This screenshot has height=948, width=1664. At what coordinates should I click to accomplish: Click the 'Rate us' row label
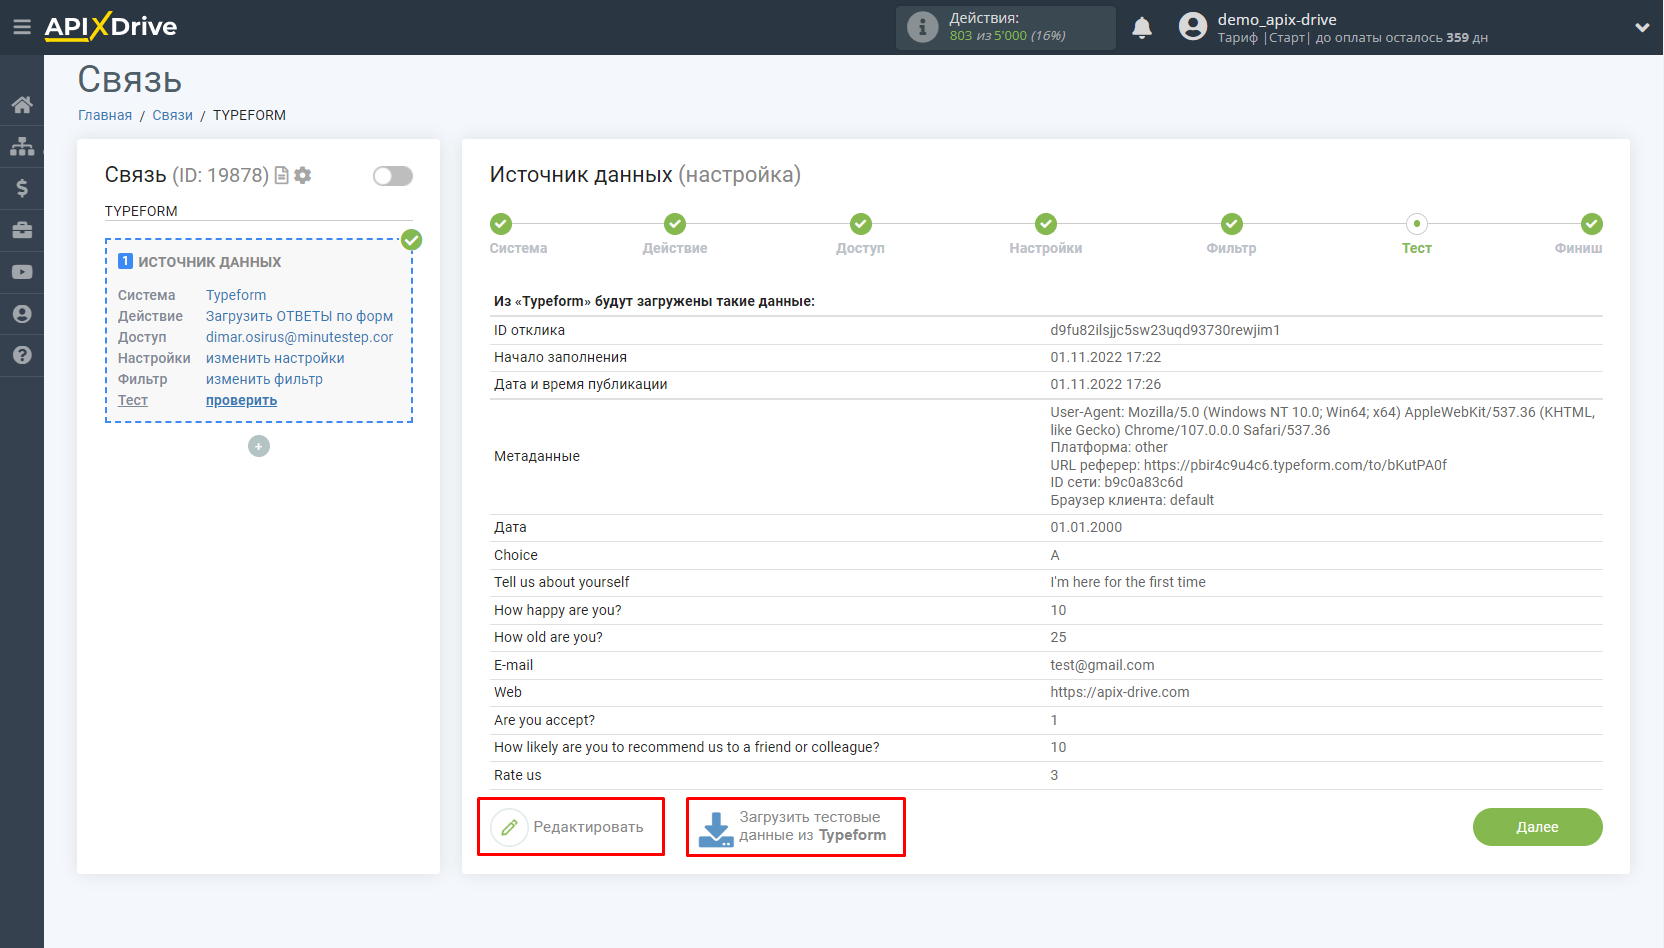[x=518, y=775]
